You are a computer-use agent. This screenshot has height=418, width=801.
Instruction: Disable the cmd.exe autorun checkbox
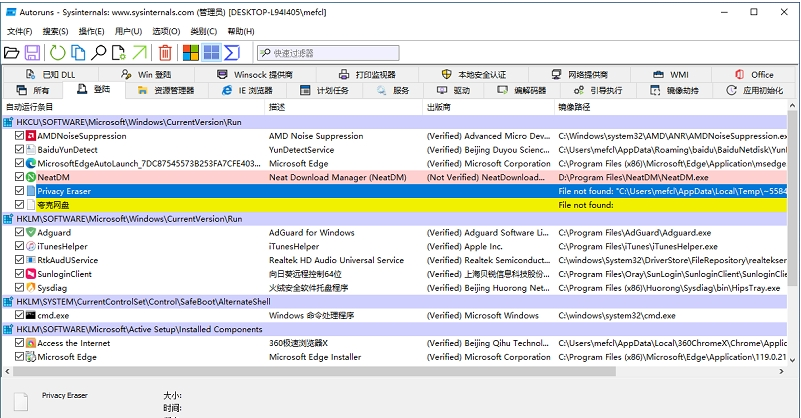pos(19,315)
